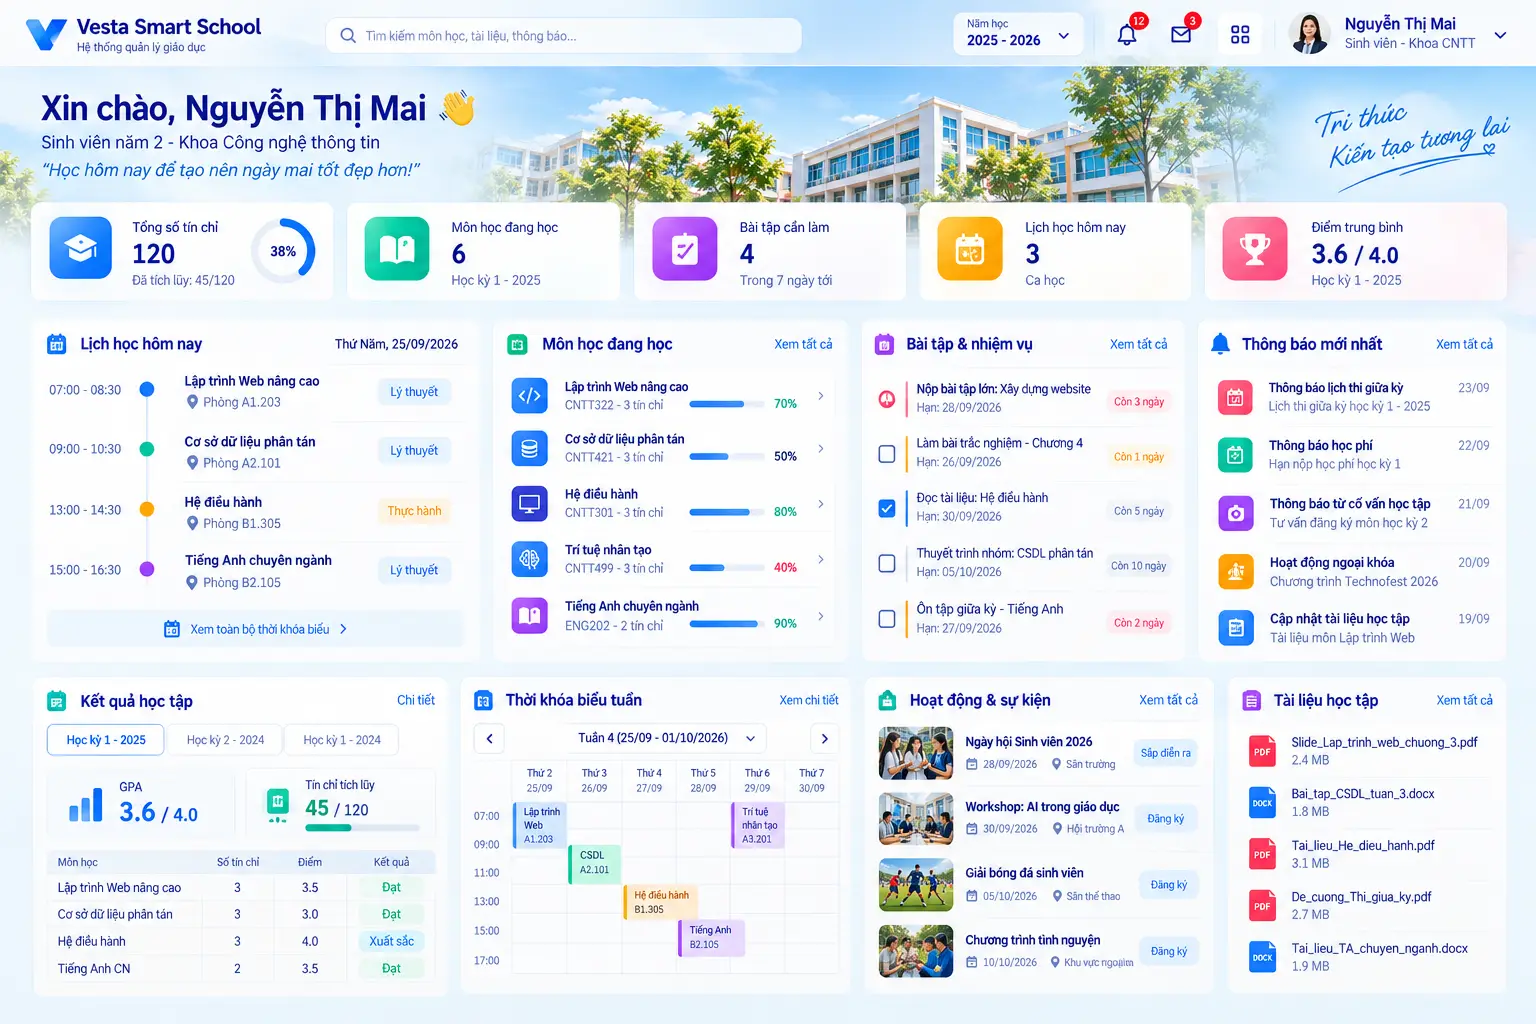Select the Học kỳ 1 - 2025 tab
The height and width of the screenshot is (1024, 1536).
pos(106,740)
